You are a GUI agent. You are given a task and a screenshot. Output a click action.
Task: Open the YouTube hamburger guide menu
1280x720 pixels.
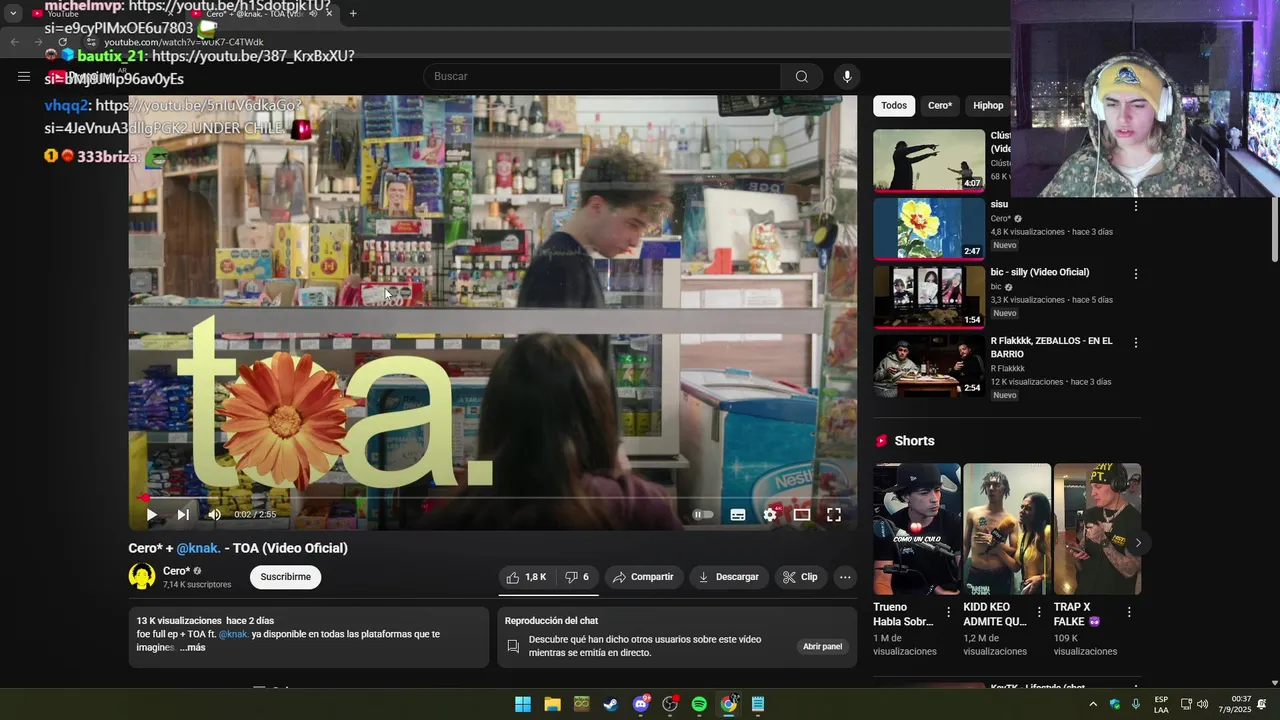[24, 76]
